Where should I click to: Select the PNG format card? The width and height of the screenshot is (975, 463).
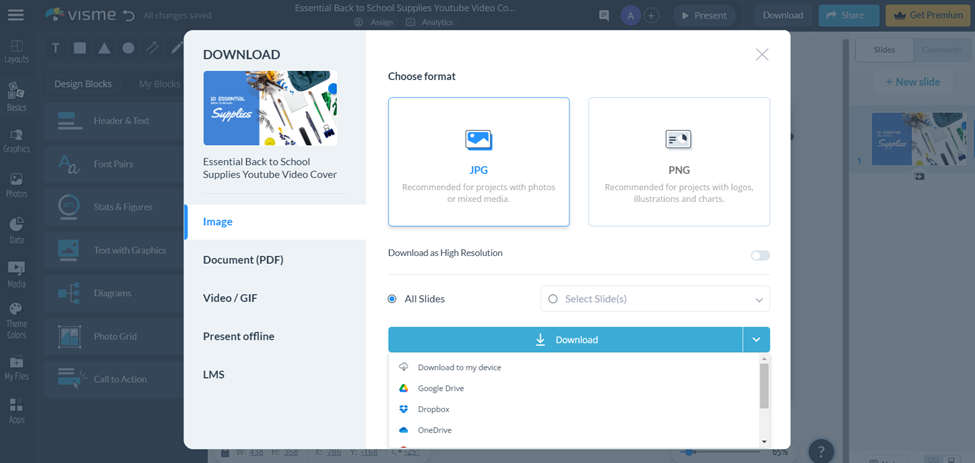679,162
